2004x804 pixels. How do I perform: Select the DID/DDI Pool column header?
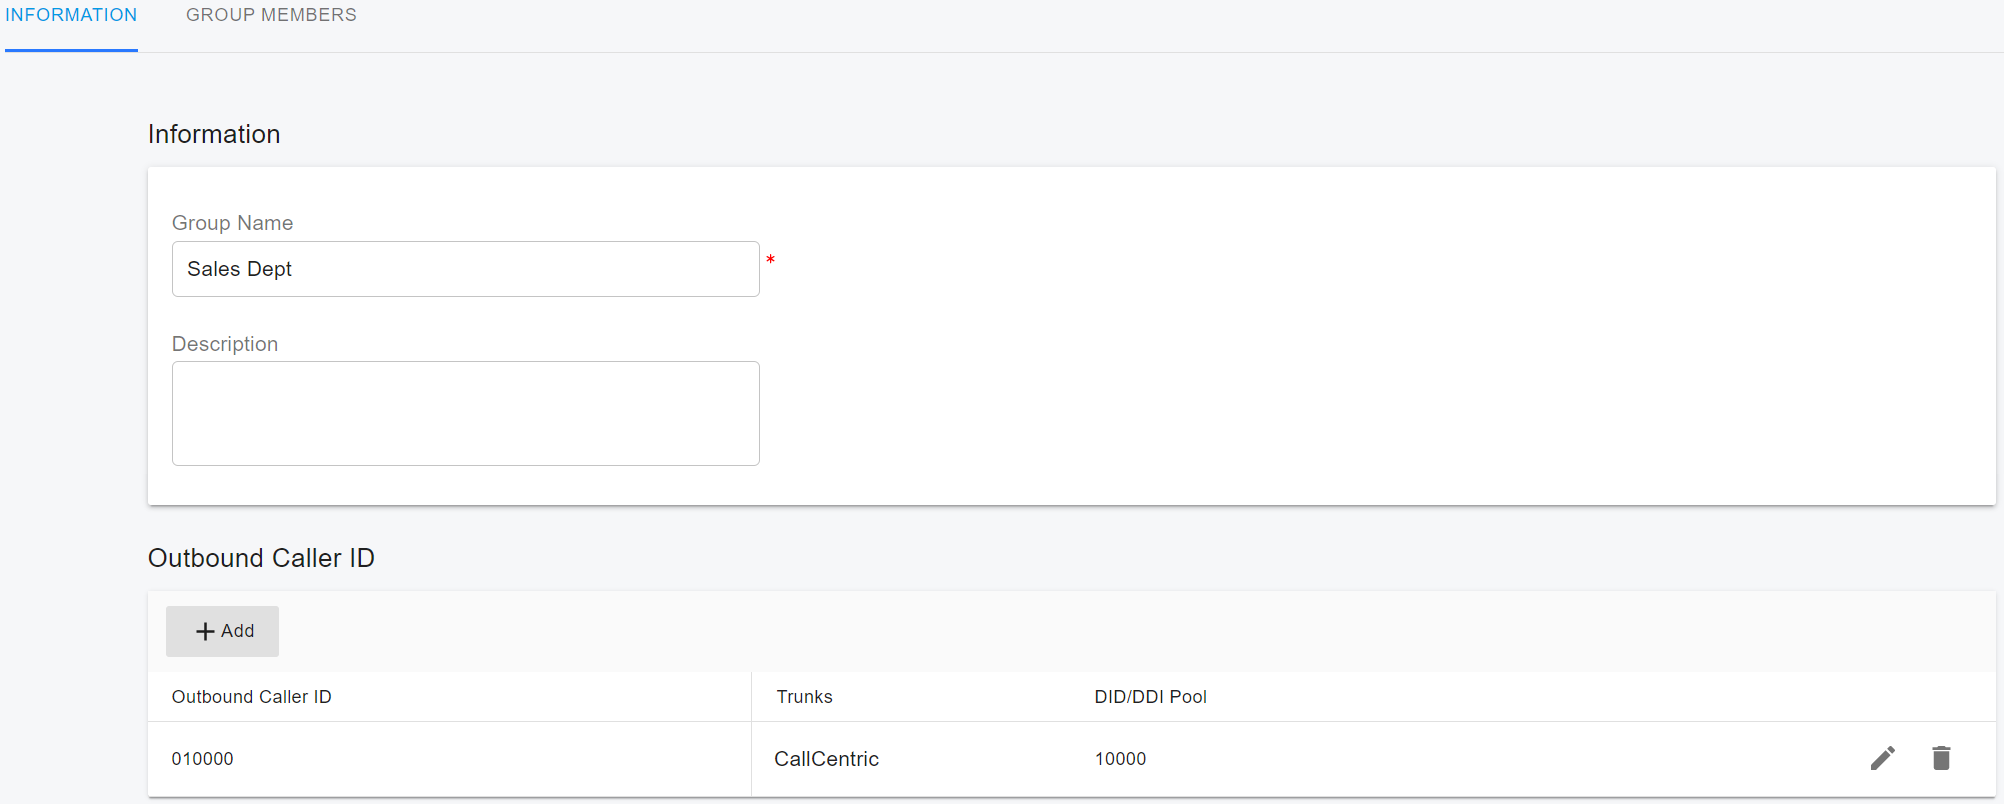click(x=1150, y=697)
